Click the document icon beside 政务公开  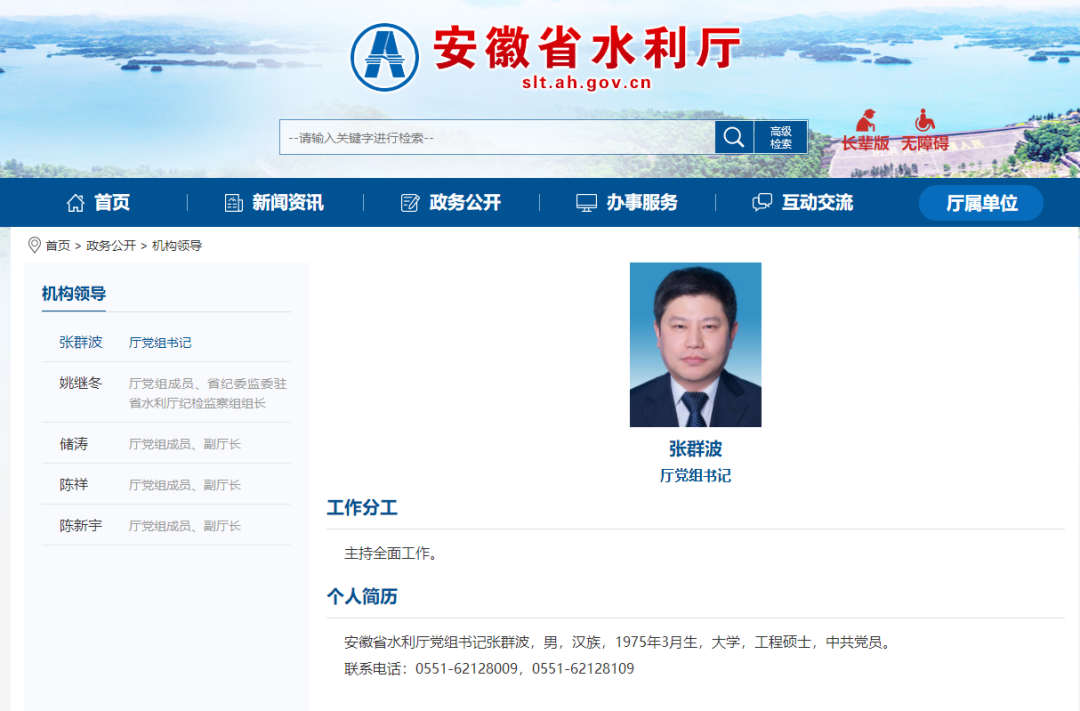click(409, 202)
